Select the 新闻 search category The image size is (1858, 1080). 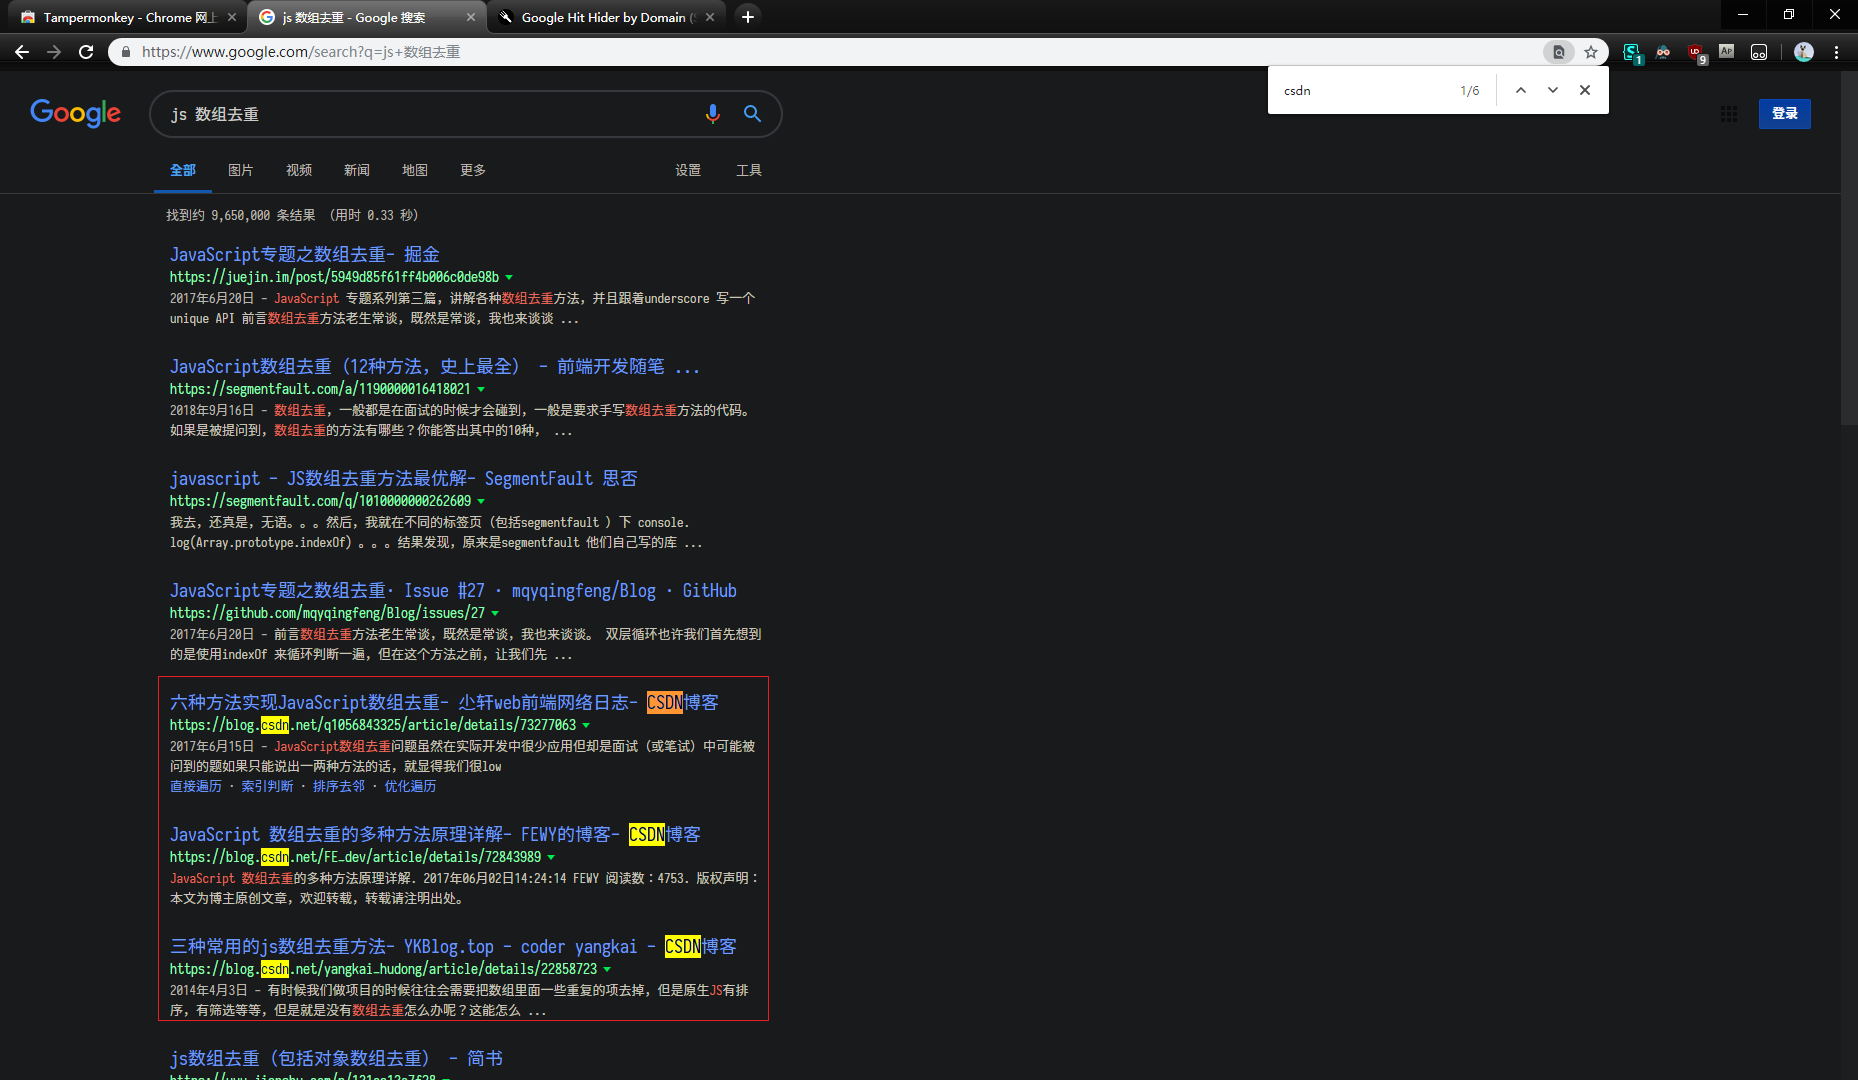356,170
